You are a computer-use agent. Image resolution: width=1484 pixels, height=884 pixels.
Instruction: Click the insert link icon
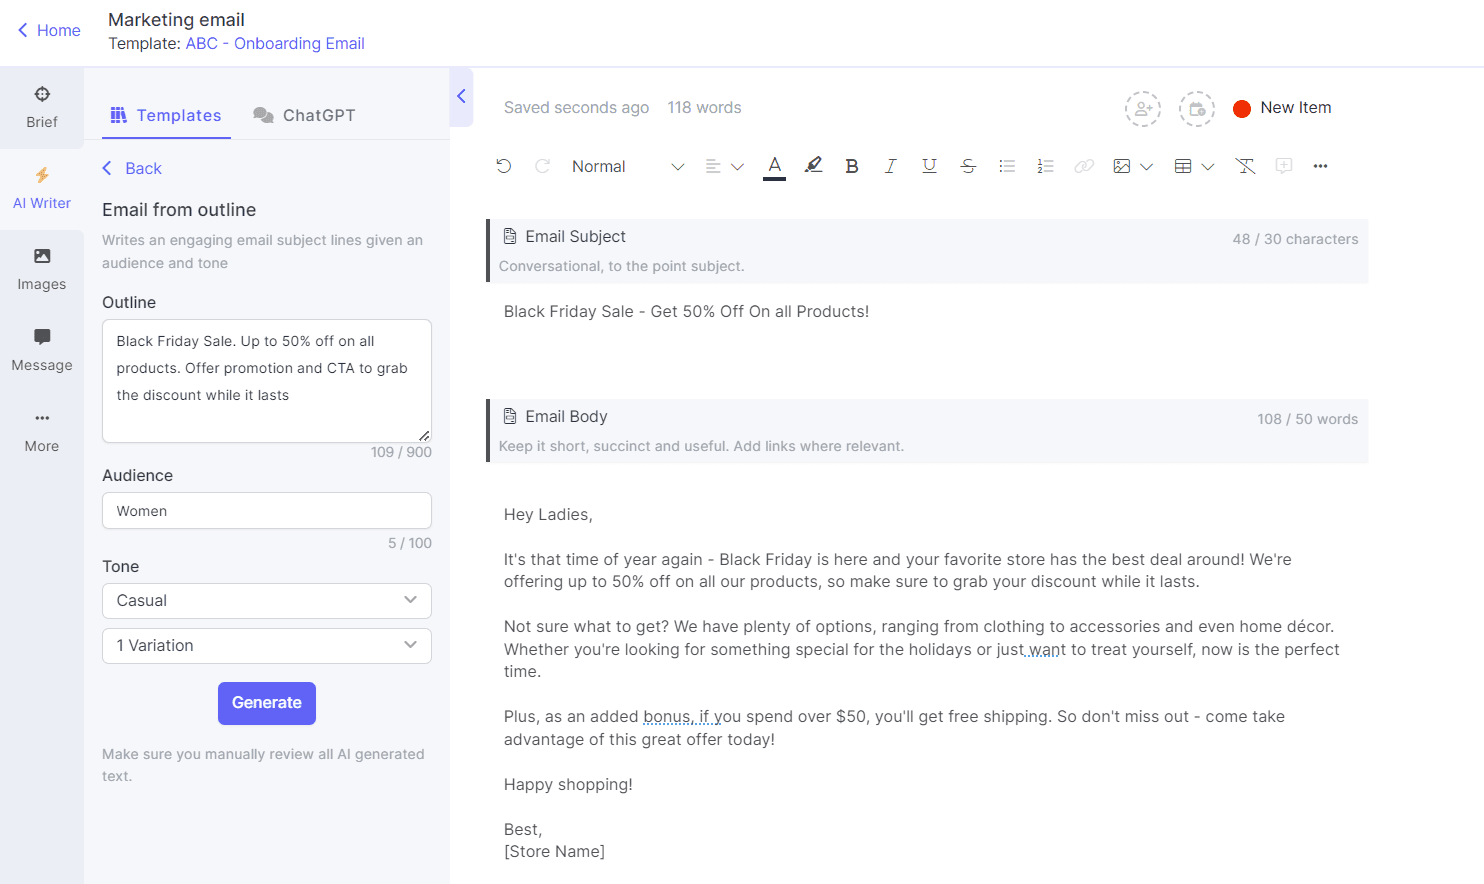pos(1084,167)
